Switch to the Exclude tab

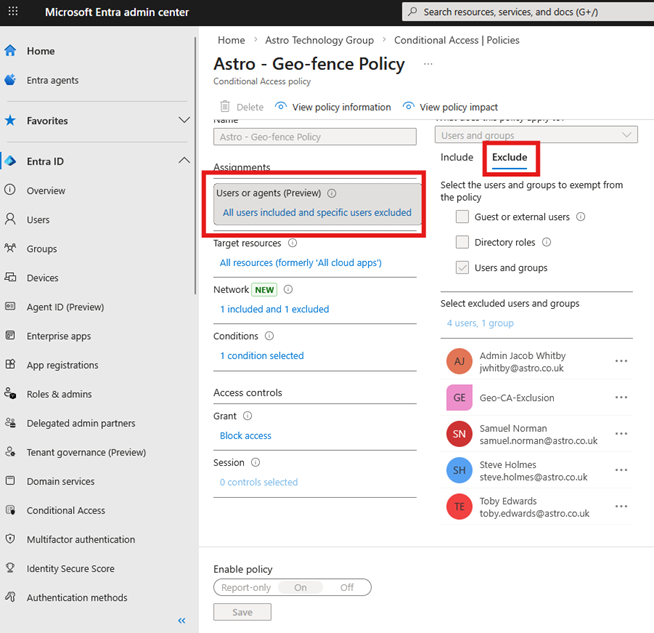click(510, 157)
